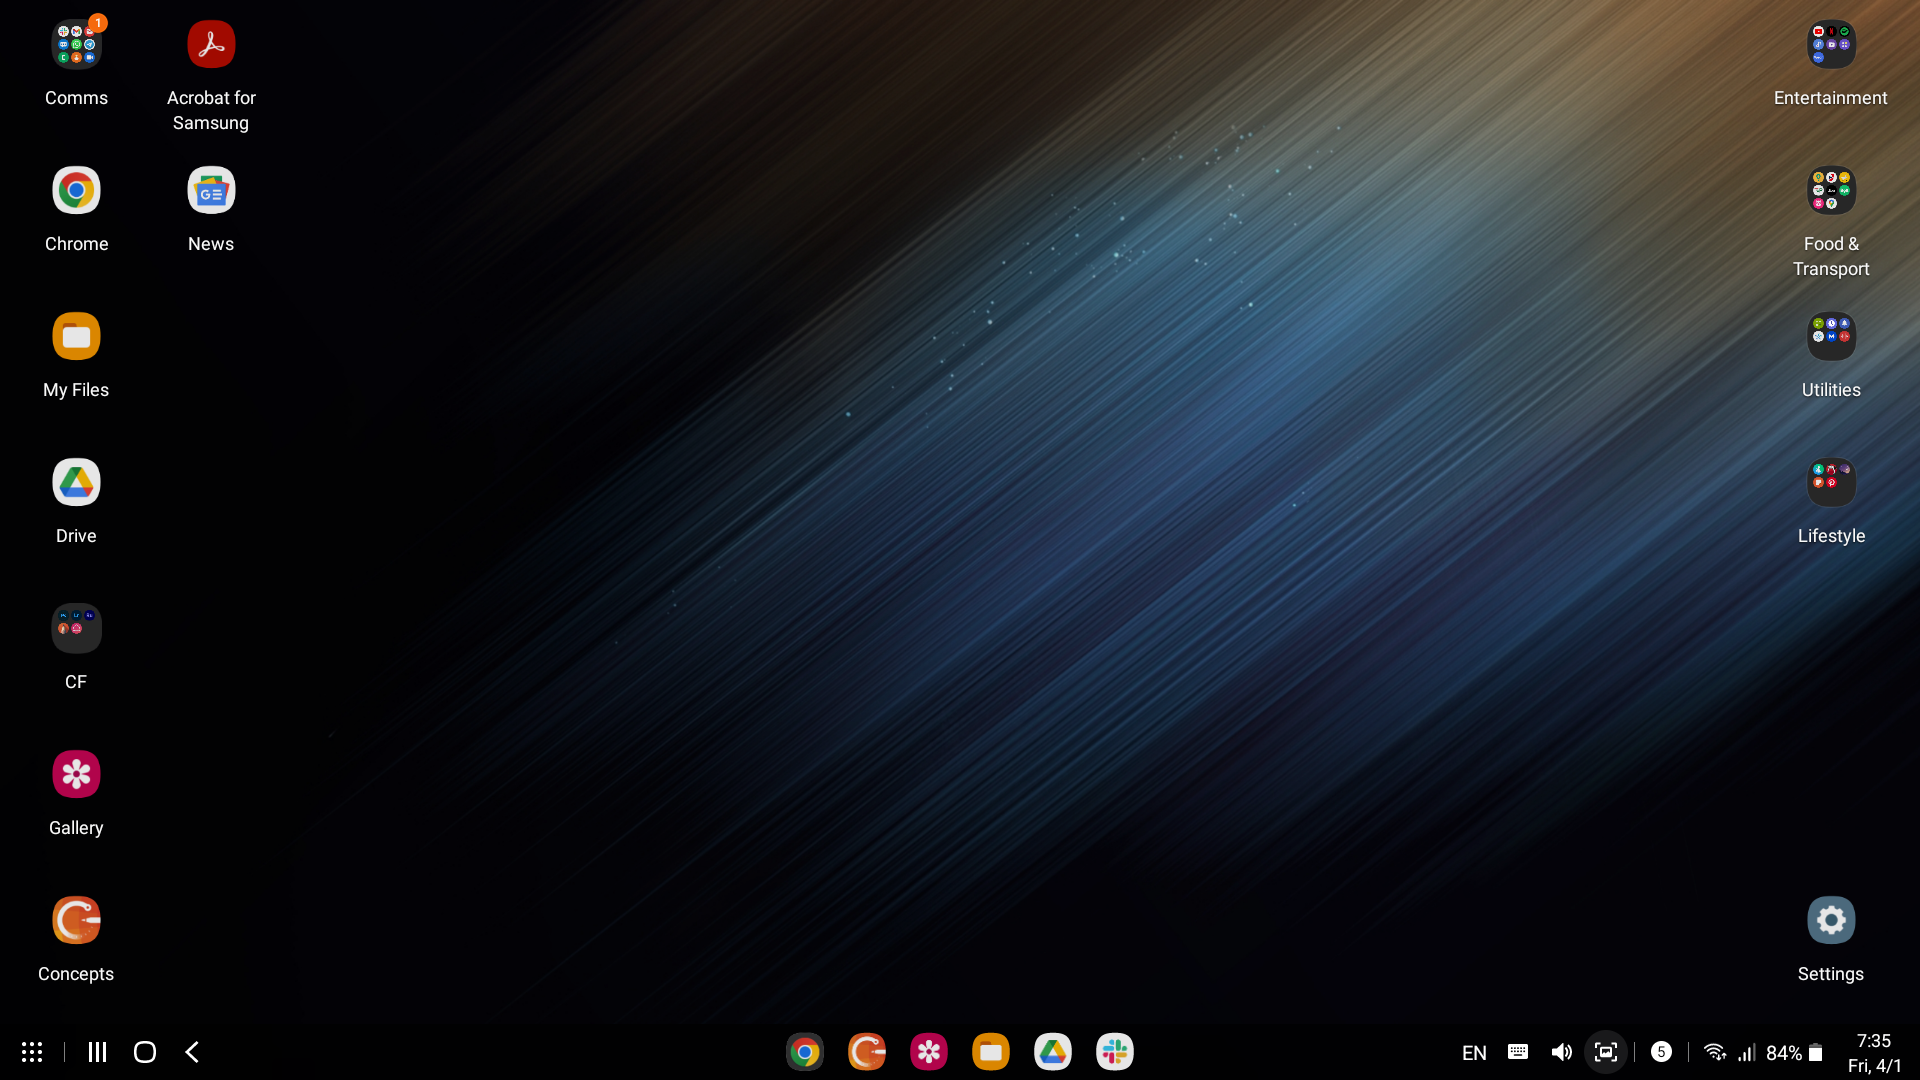
Task: Open My Files desktop icon
Action: 76,337
